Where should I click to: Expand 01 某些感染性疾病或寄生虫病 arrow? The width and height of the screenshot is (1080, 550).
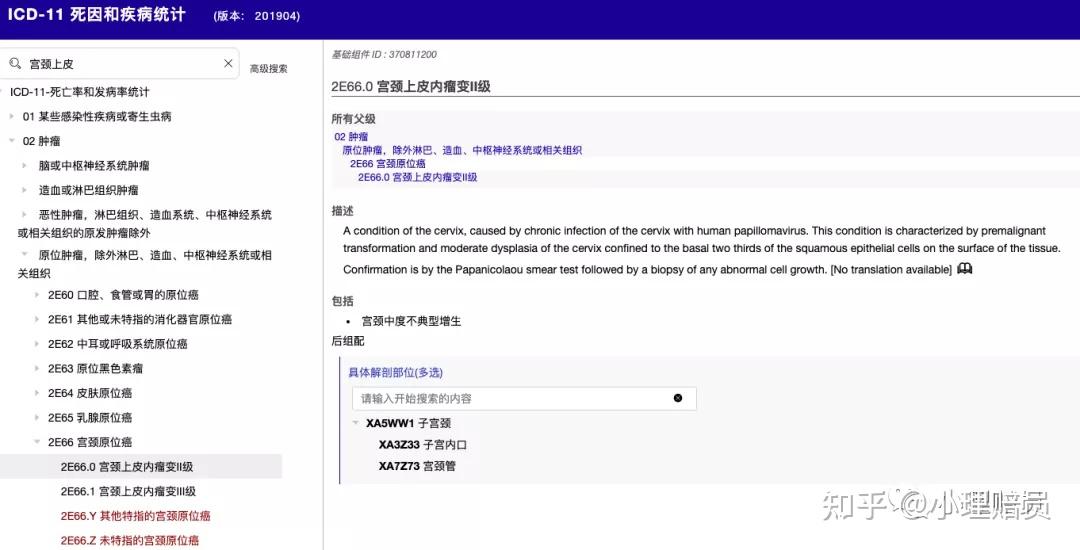(11, 116)
